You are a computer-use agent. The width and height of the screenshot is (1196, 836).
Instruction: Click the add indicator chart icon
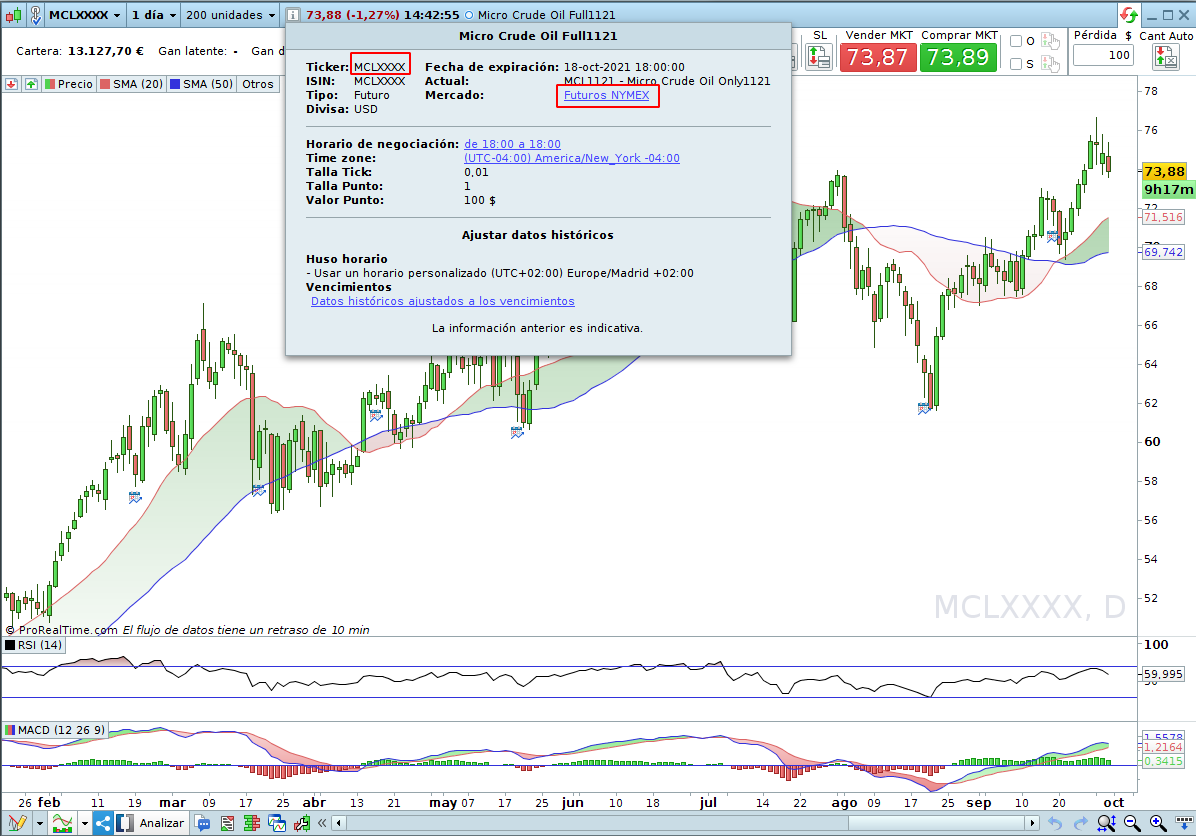[x=63, y=823]
